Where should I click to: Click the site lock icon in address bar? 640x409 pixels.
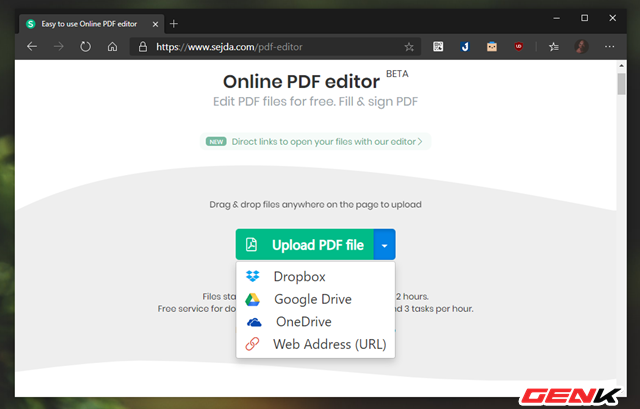coord(143,46)
